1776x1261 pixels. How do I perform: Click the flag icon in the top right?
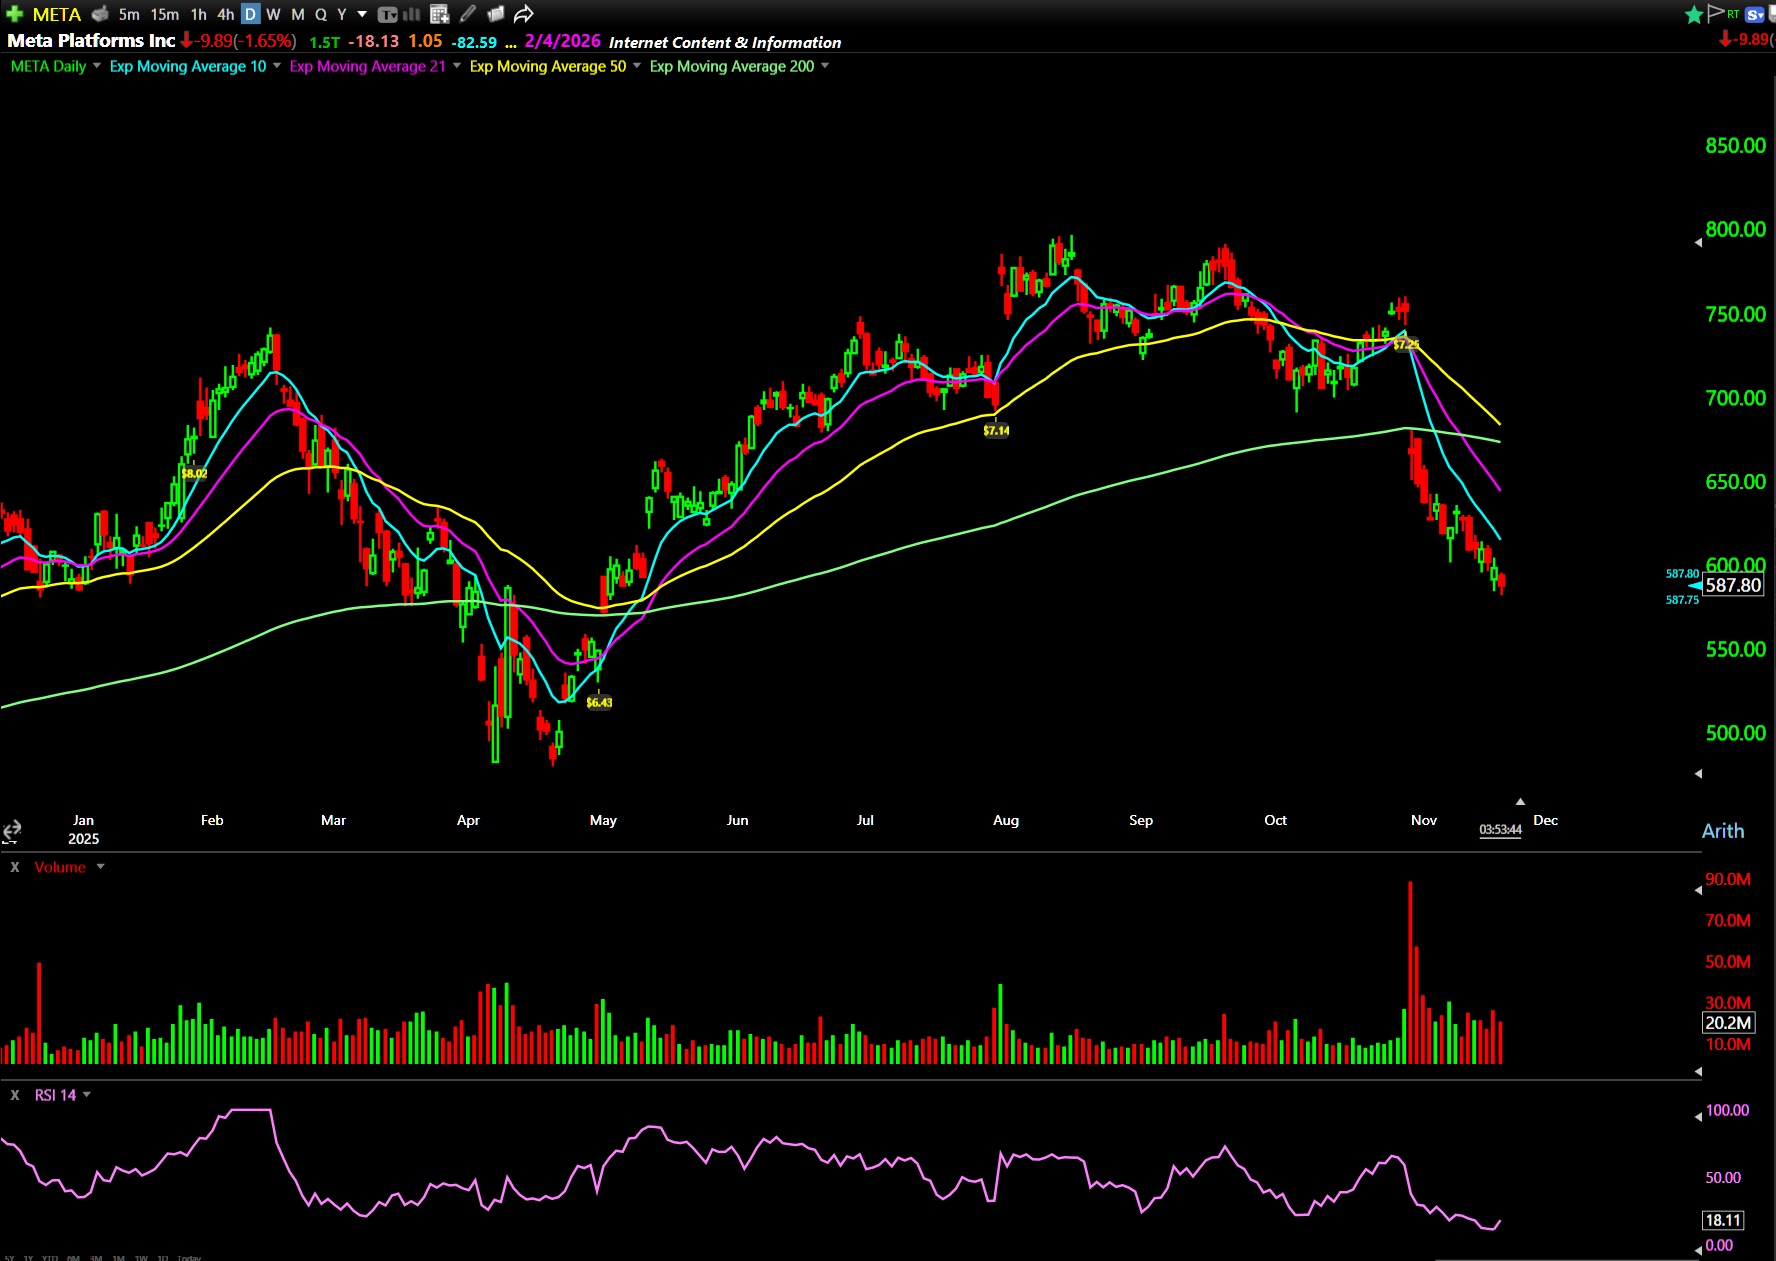click(1715, 13)
